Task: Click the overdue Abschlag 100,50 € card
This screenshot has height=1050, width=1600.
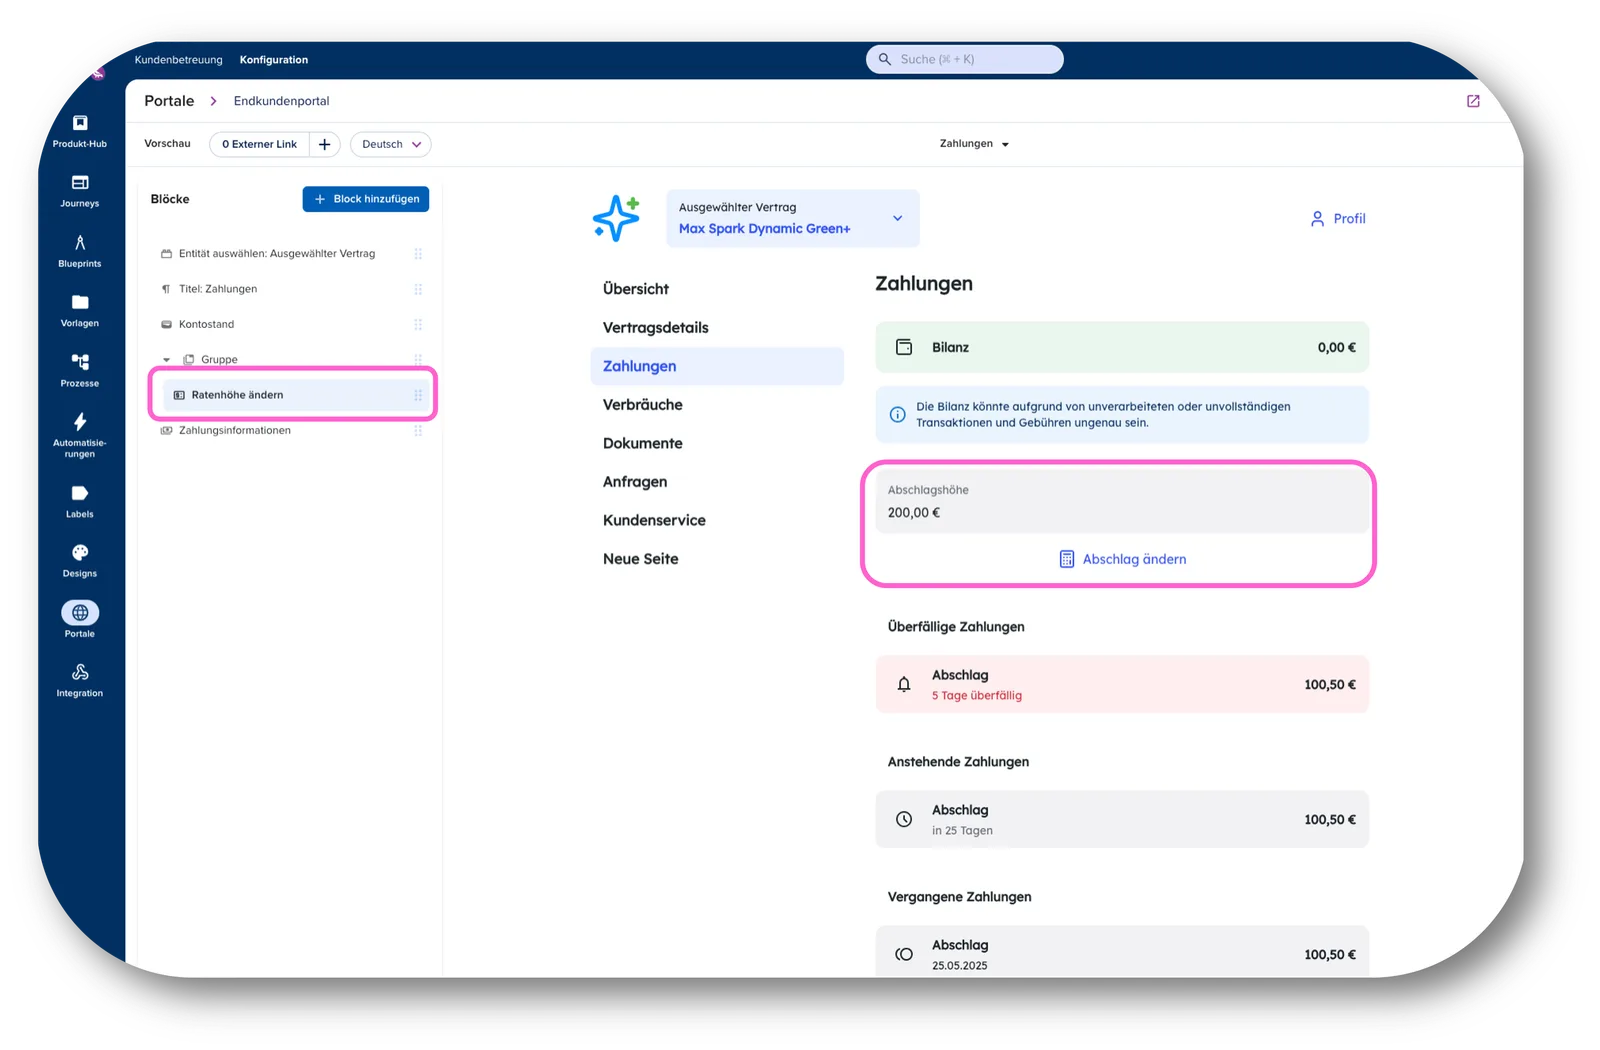Action: 1122,684
